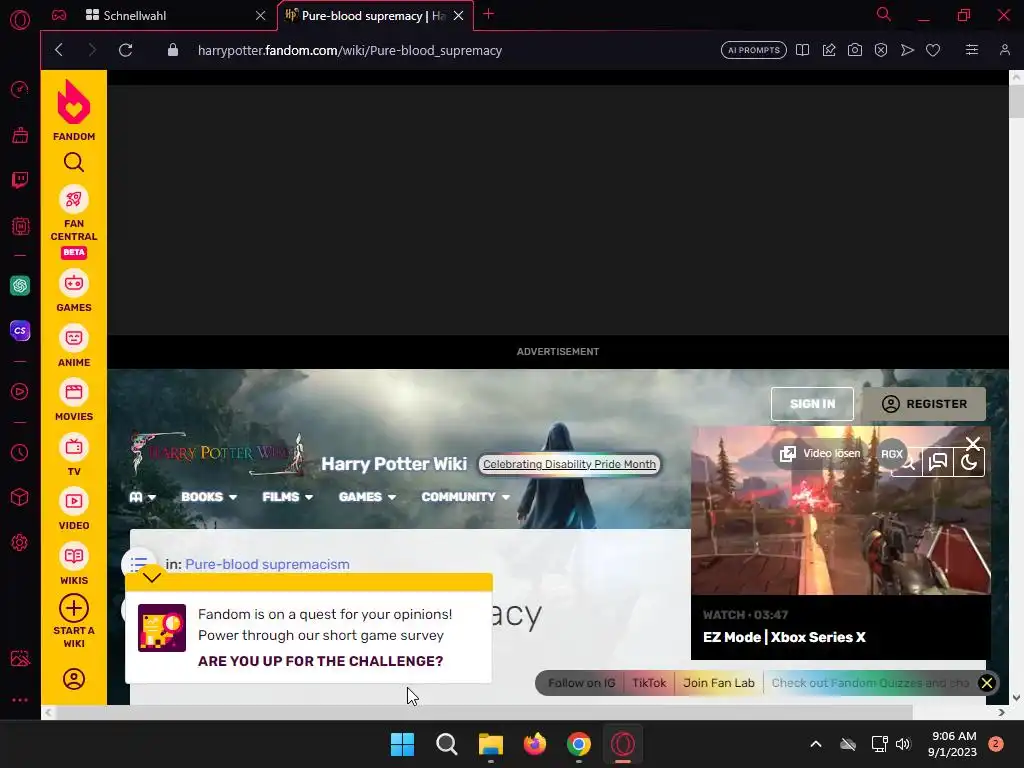Open File Explorer from taskbar
This screenshot has height=768, width=1024.
click(x=491, y=744)
